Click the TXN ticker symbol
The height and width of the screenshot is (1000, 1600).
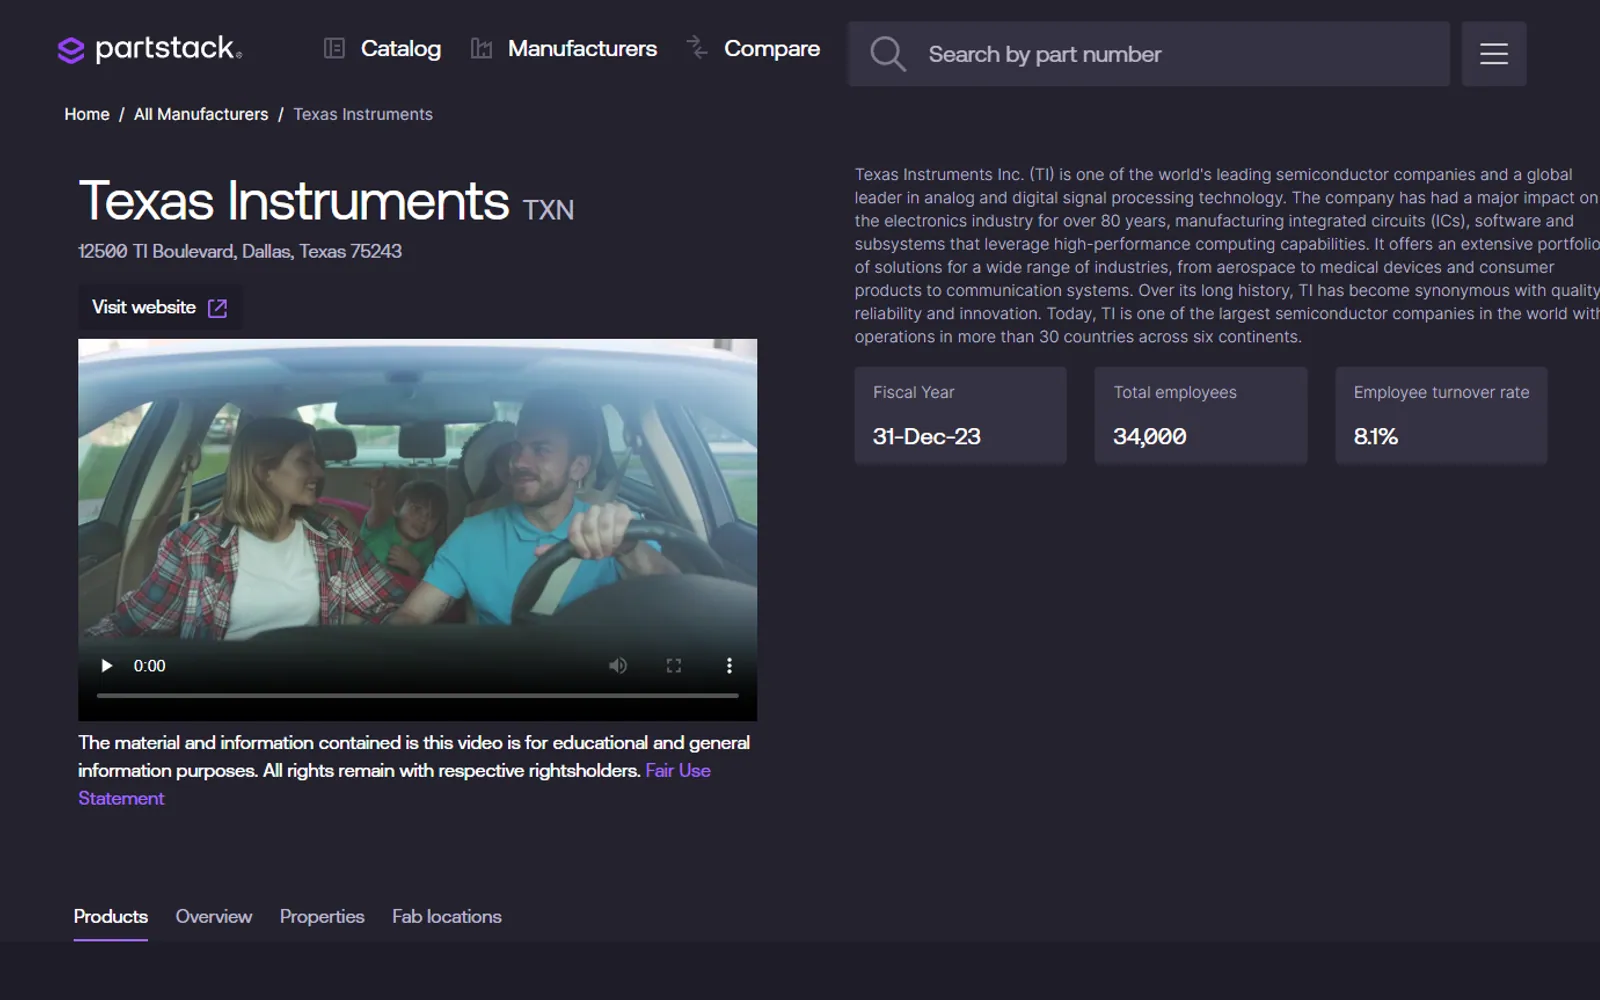(x=548, y=210)
